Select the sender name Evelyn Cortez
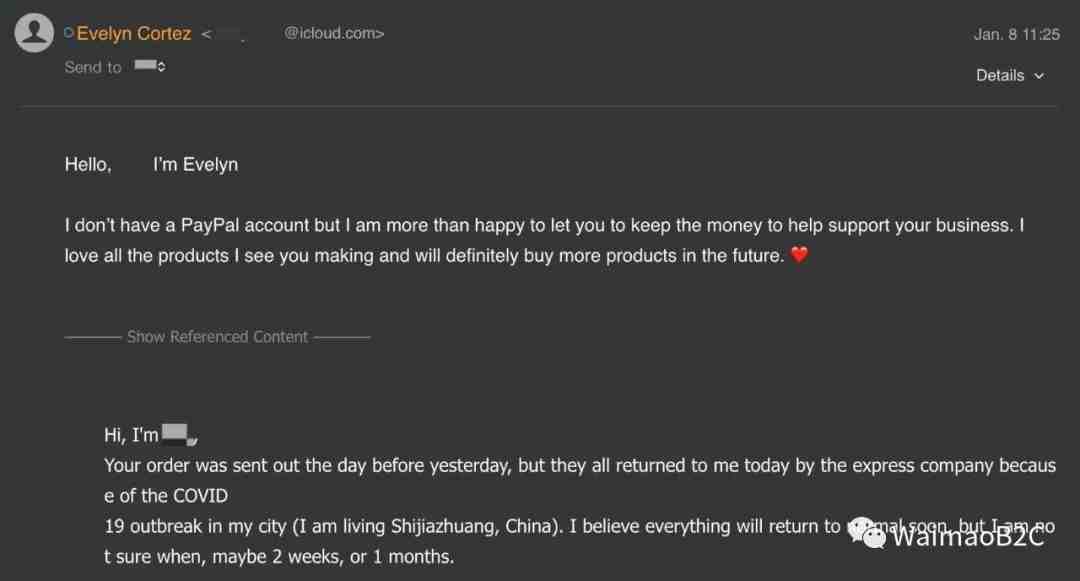This screenshot has width=1080, height=581. coord(134,33)
